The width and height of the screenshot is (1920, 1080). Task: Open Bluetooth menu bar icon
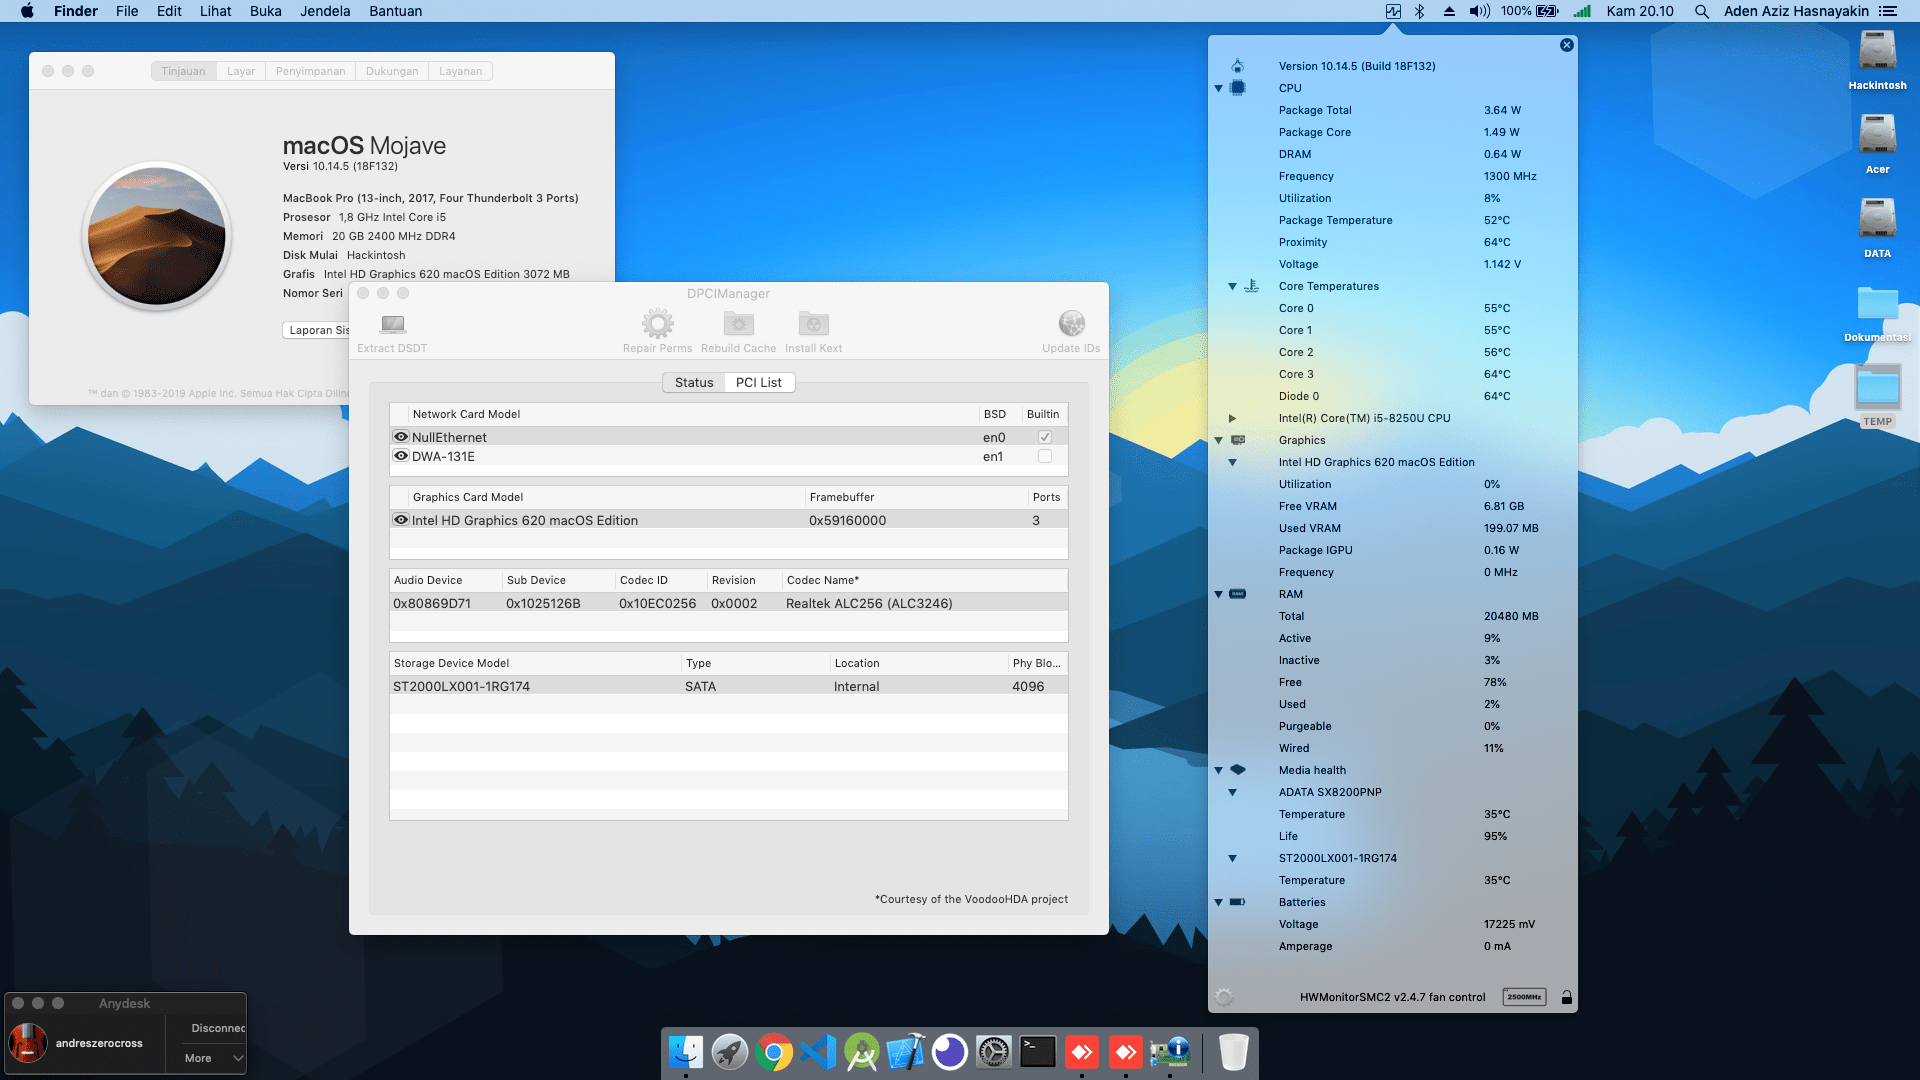coord(1419,11)
